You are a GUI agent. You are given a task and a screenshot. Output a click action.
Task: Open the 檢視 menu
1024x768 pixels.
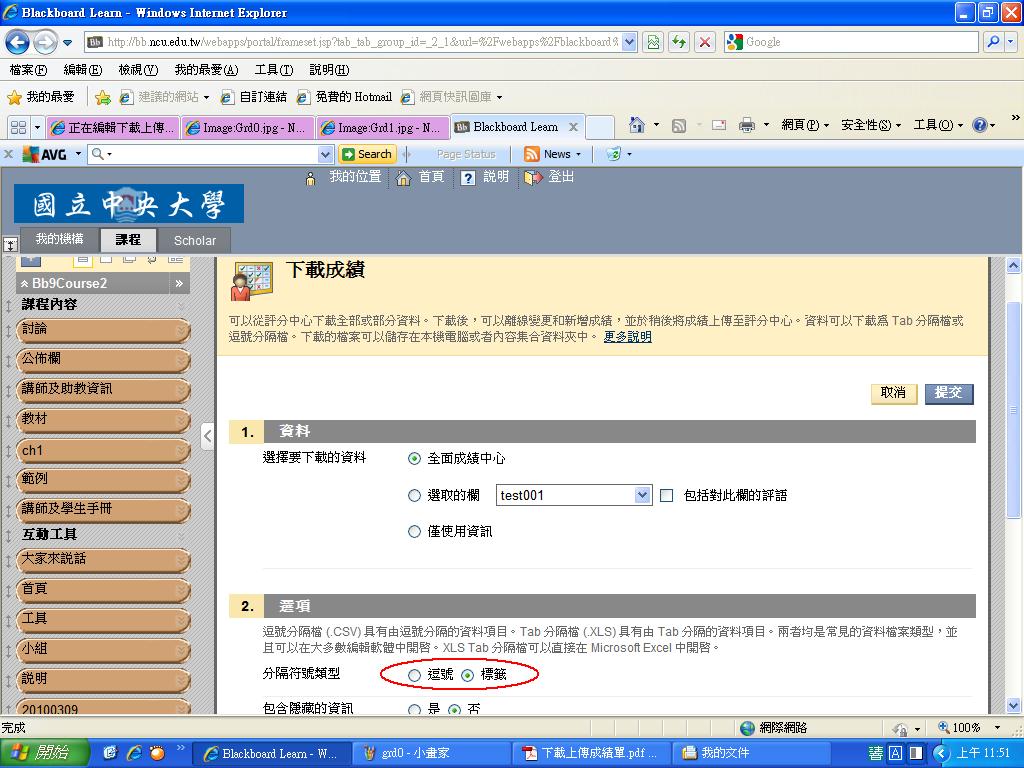tap(137, 70)
